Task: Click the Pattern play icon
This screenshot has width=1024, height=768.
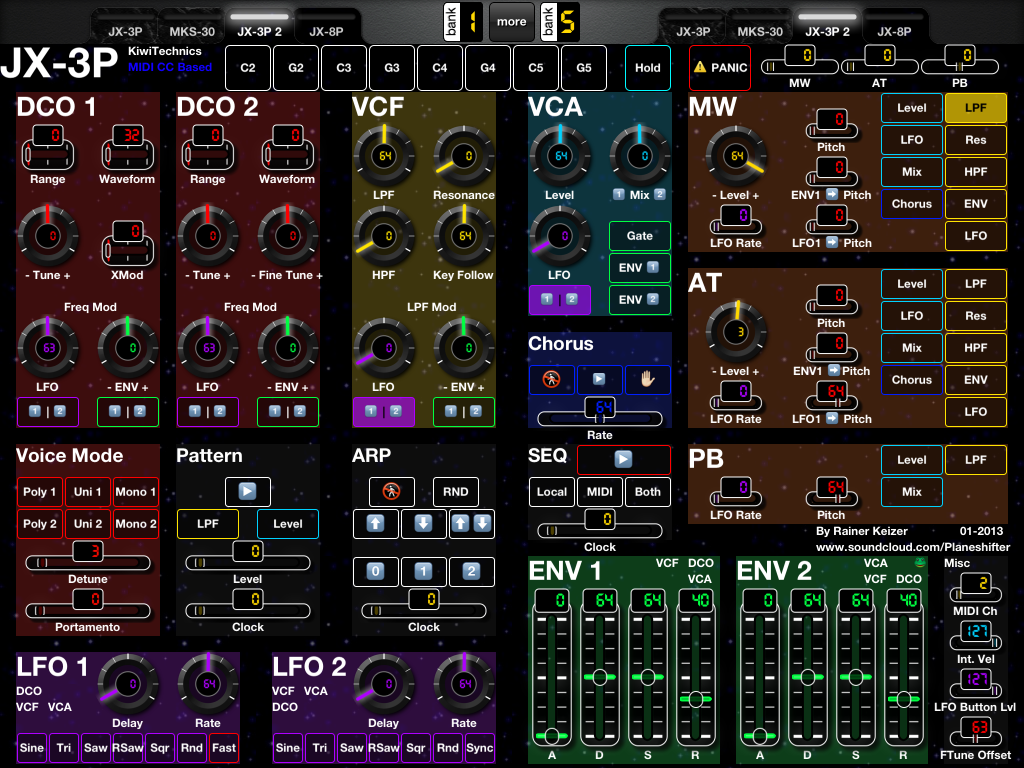Action: click(x=248, y=491)
